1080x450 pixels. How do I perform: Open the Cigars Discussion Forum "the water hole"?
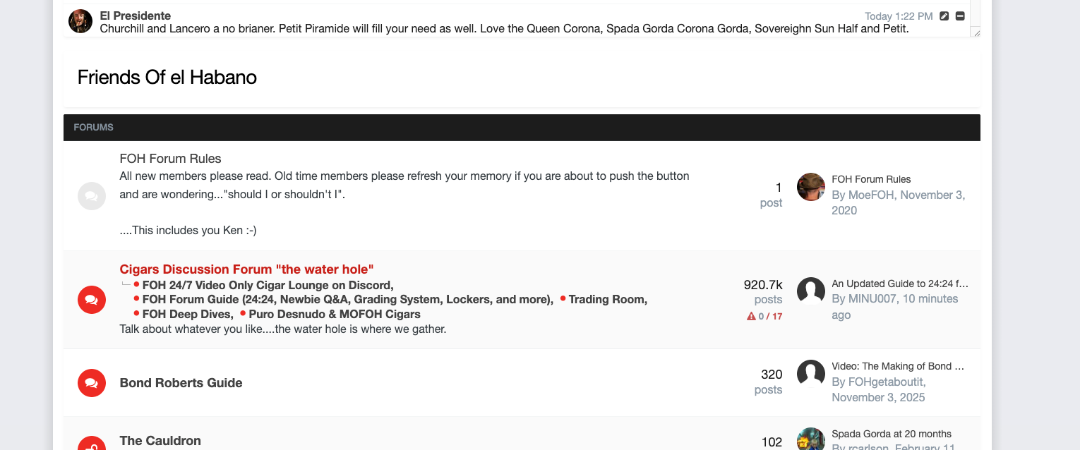(246, 269)
